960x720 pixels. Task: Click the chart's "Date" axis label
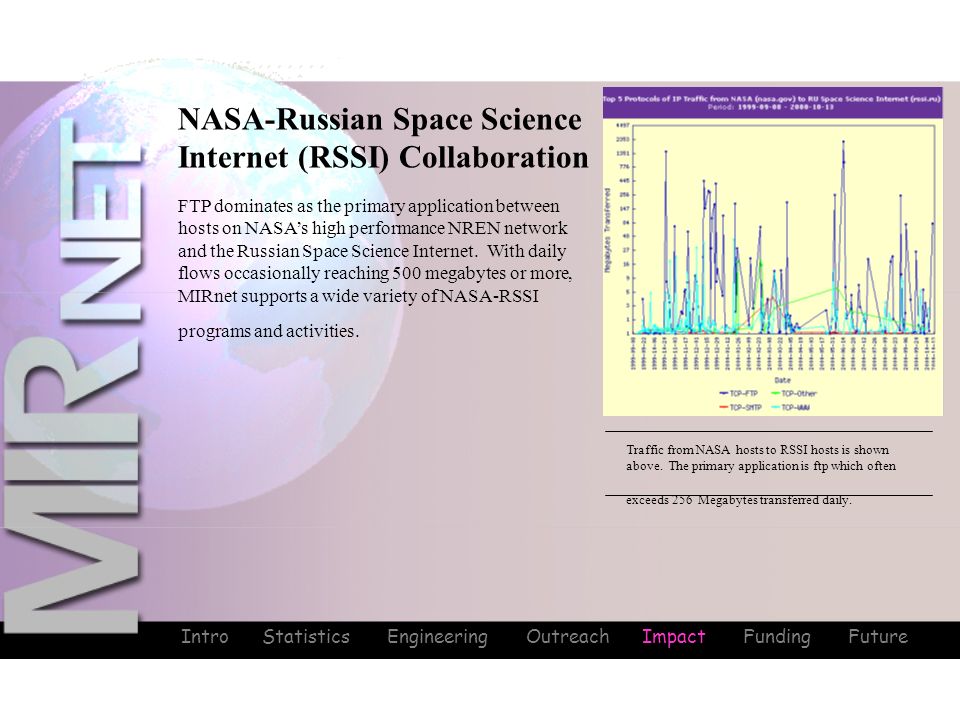tap(782, 380)
